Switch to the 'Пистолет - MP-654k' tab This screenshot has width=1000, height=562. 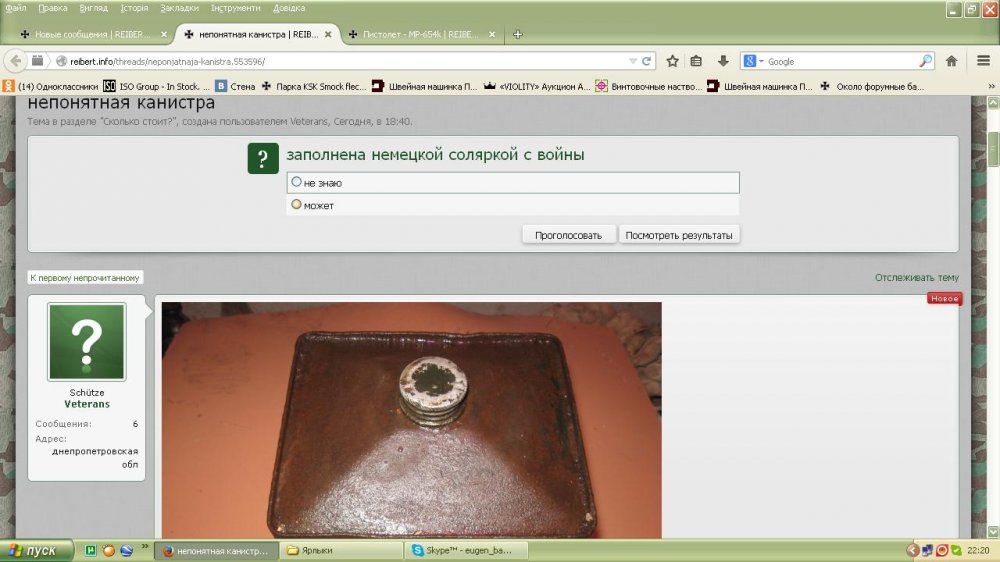pos(418,34)
